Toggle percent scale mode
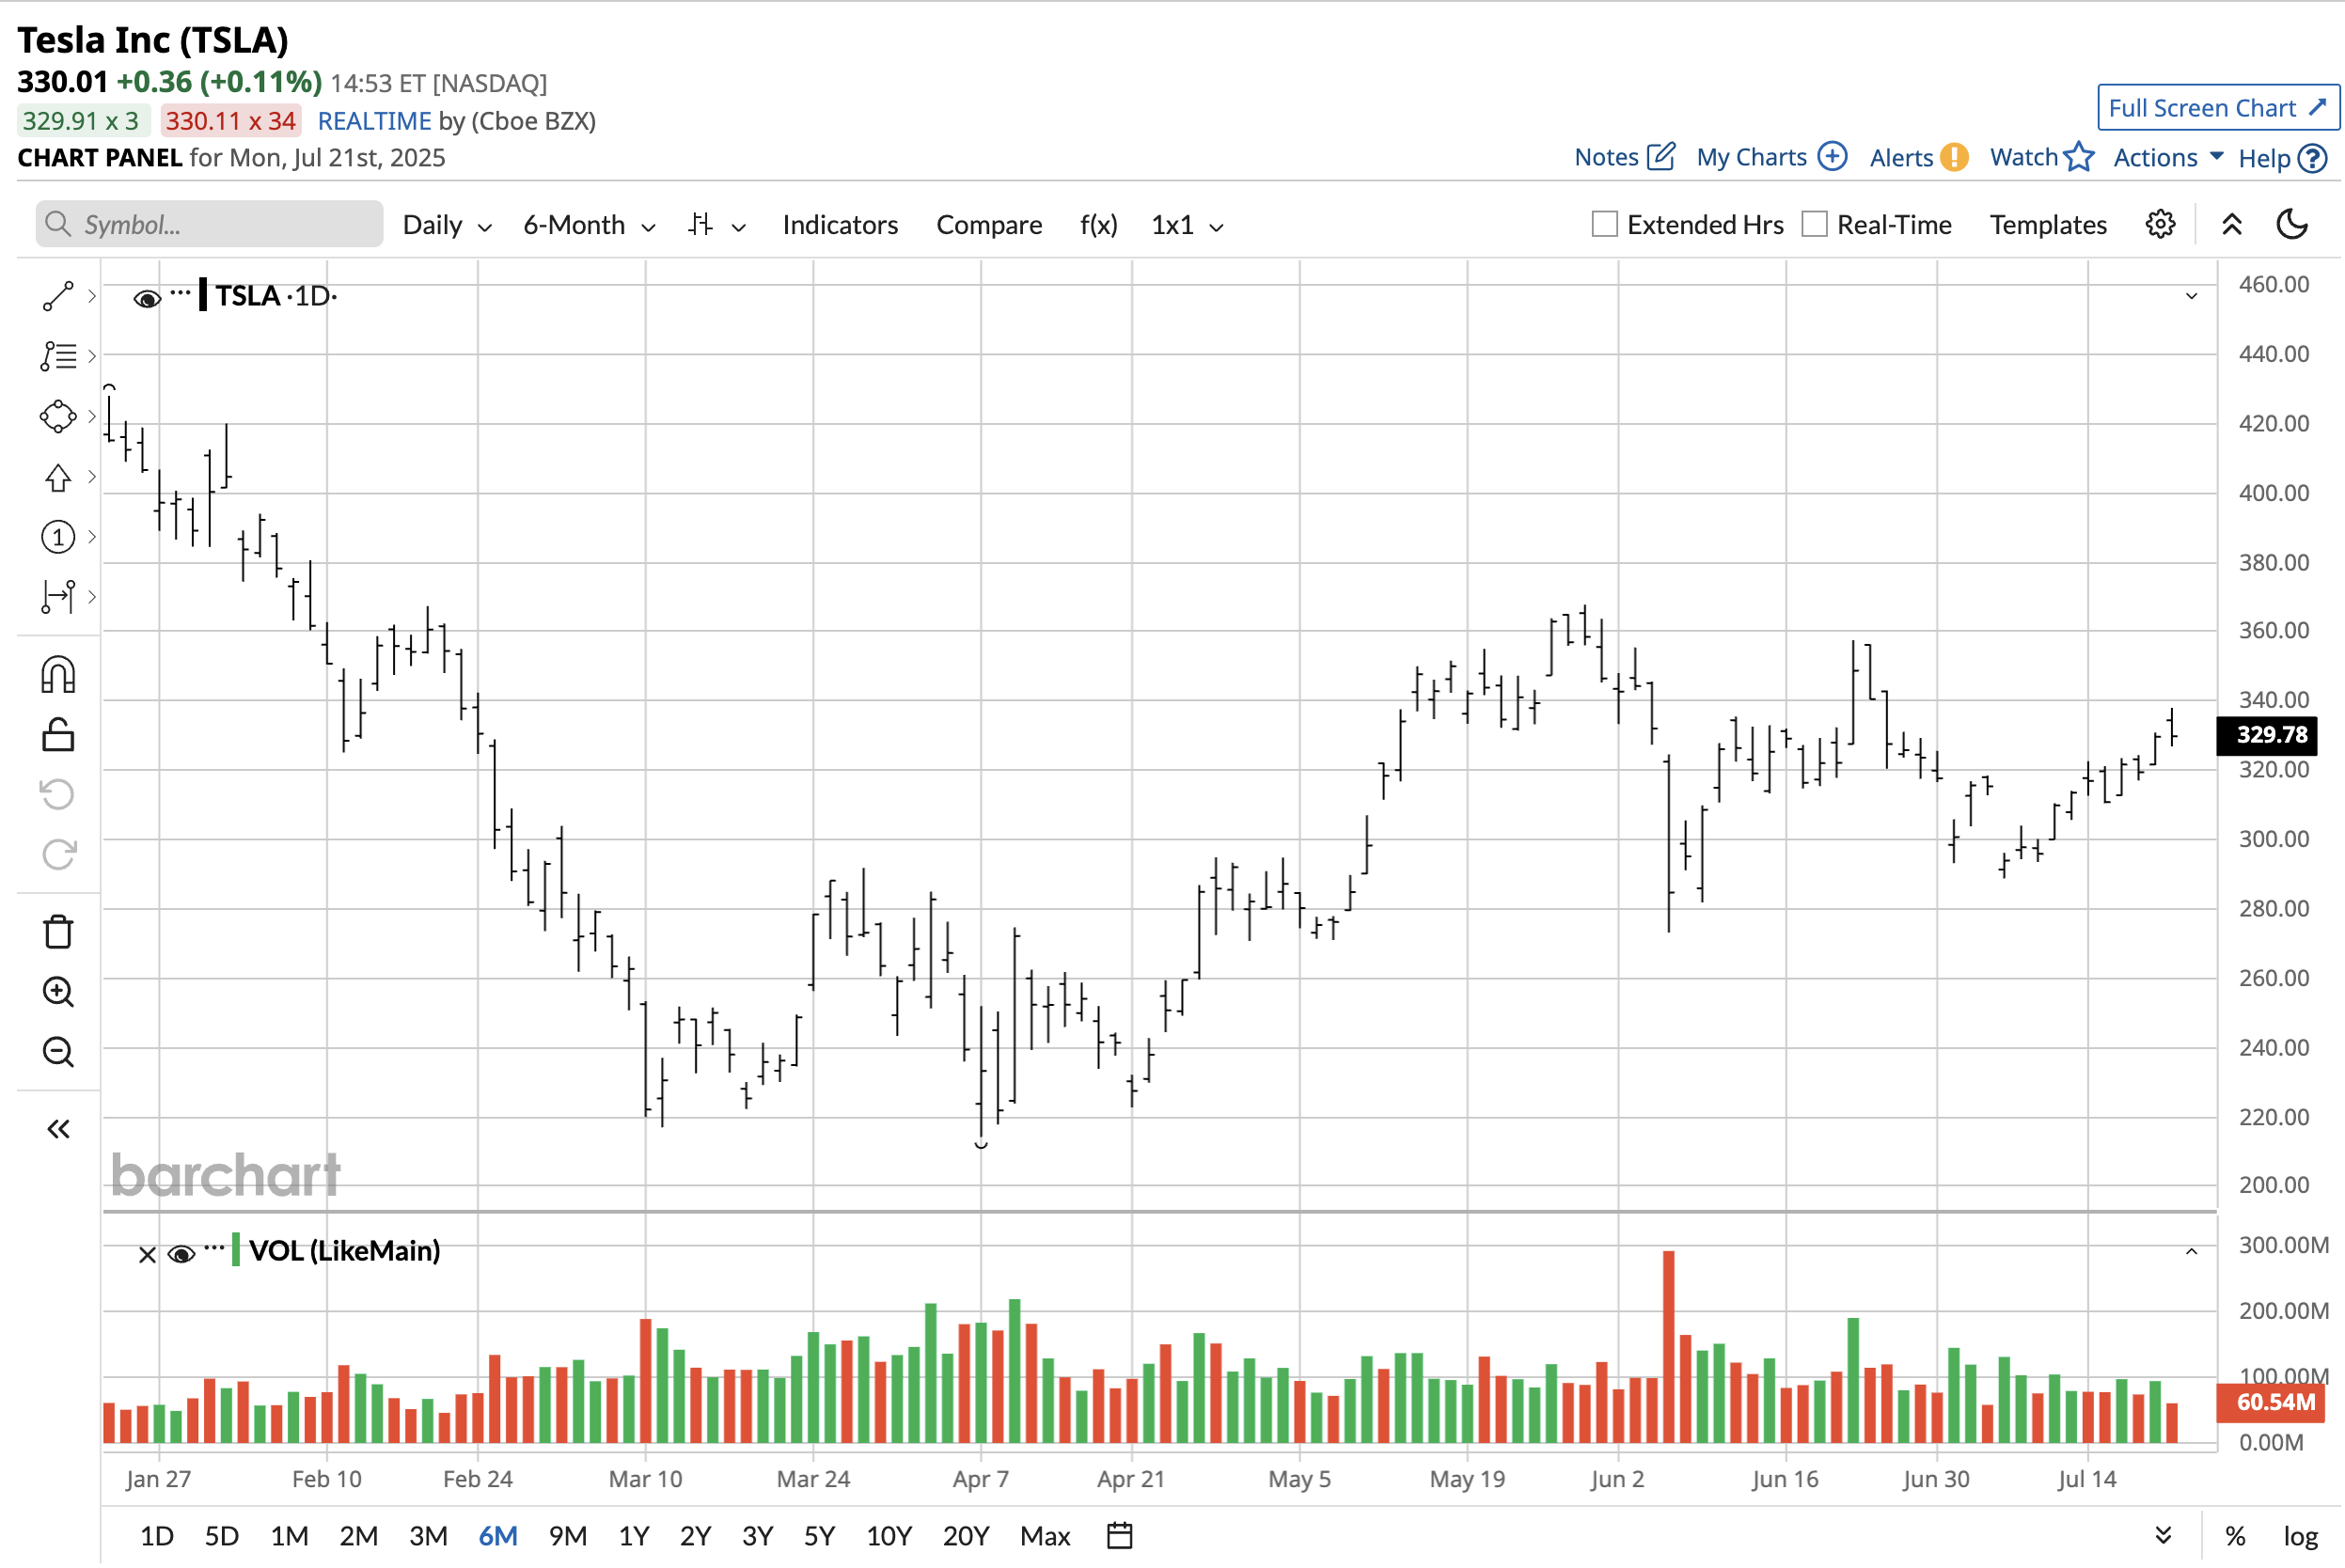2345x1568 pixels. (2235, 1536)
